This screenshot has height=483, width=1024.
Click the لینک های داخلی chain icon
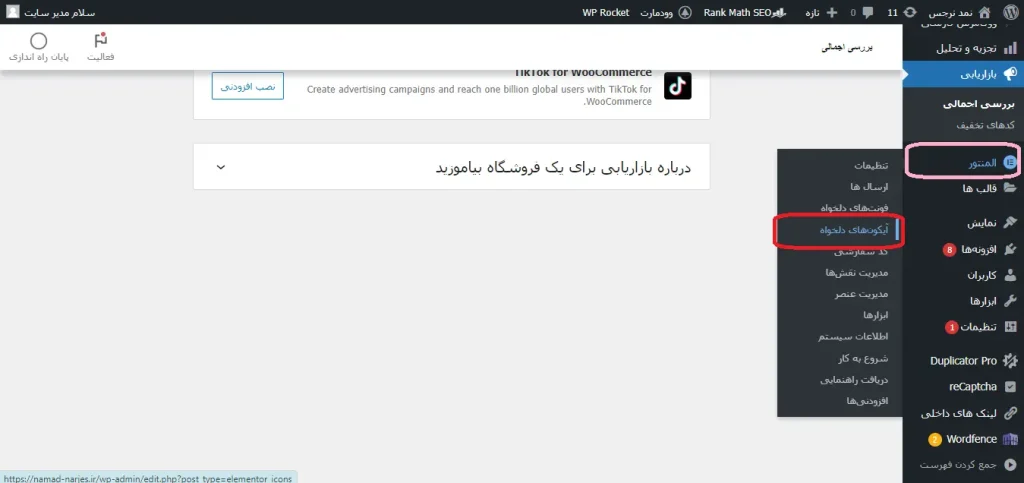(x=1010, y=413)
